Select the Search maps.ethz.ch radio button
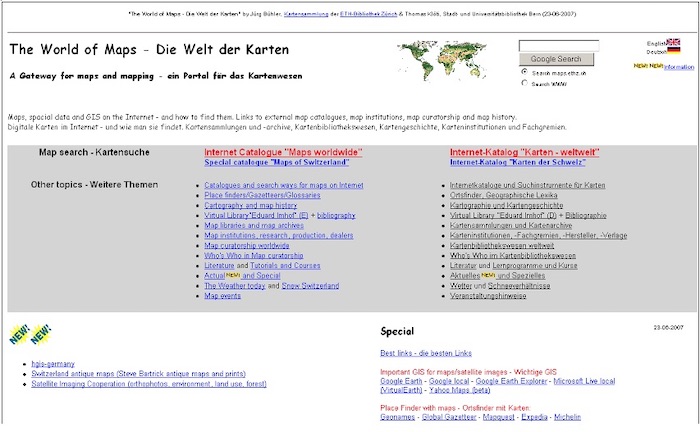This screenshot has height=432, width=700. (525, 71)
